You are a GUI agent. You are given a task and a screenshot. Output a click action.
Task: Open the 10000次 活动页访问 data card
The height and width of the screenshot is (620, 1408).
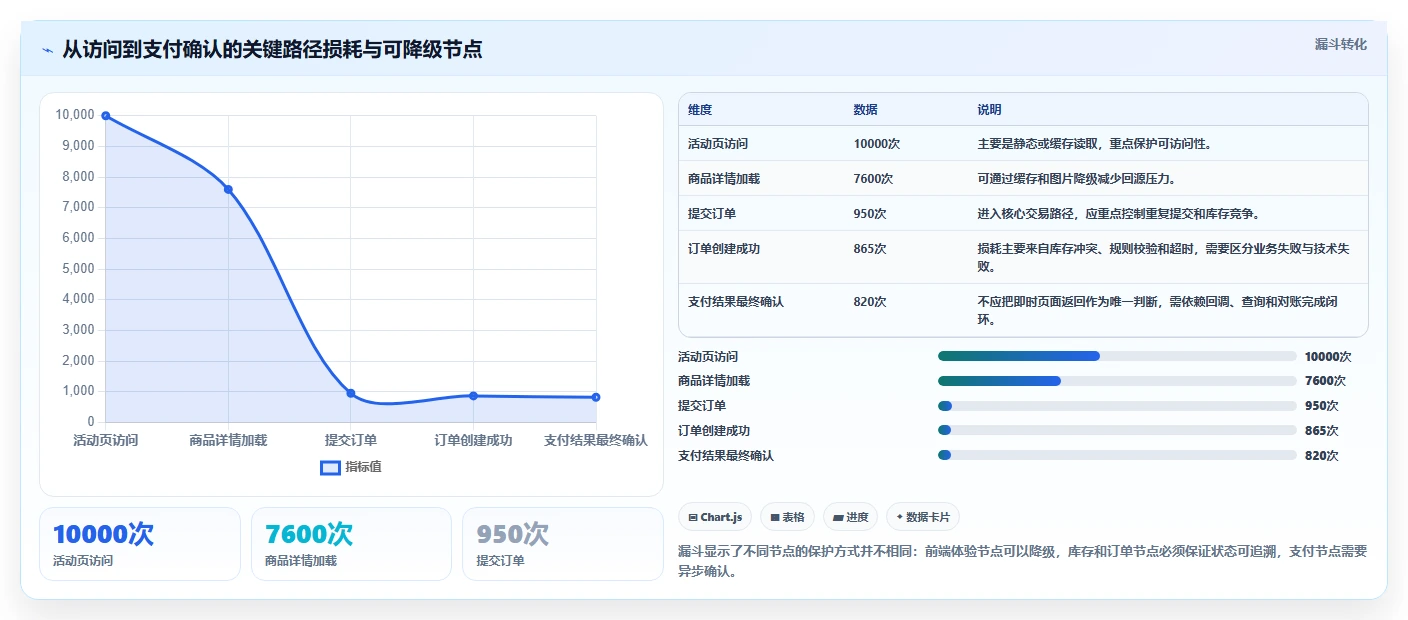click(x=140, y=544)
